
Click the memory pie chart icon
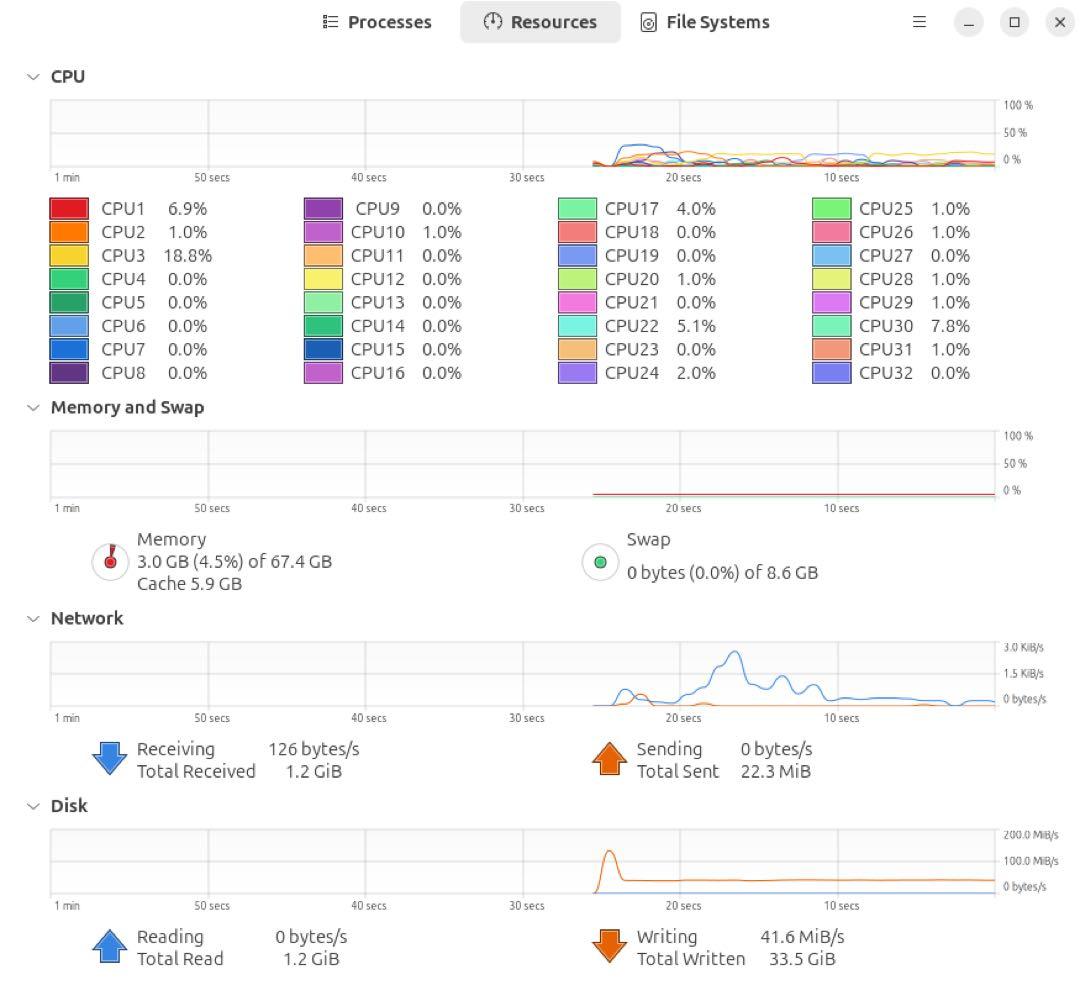(x=111, y=561)
